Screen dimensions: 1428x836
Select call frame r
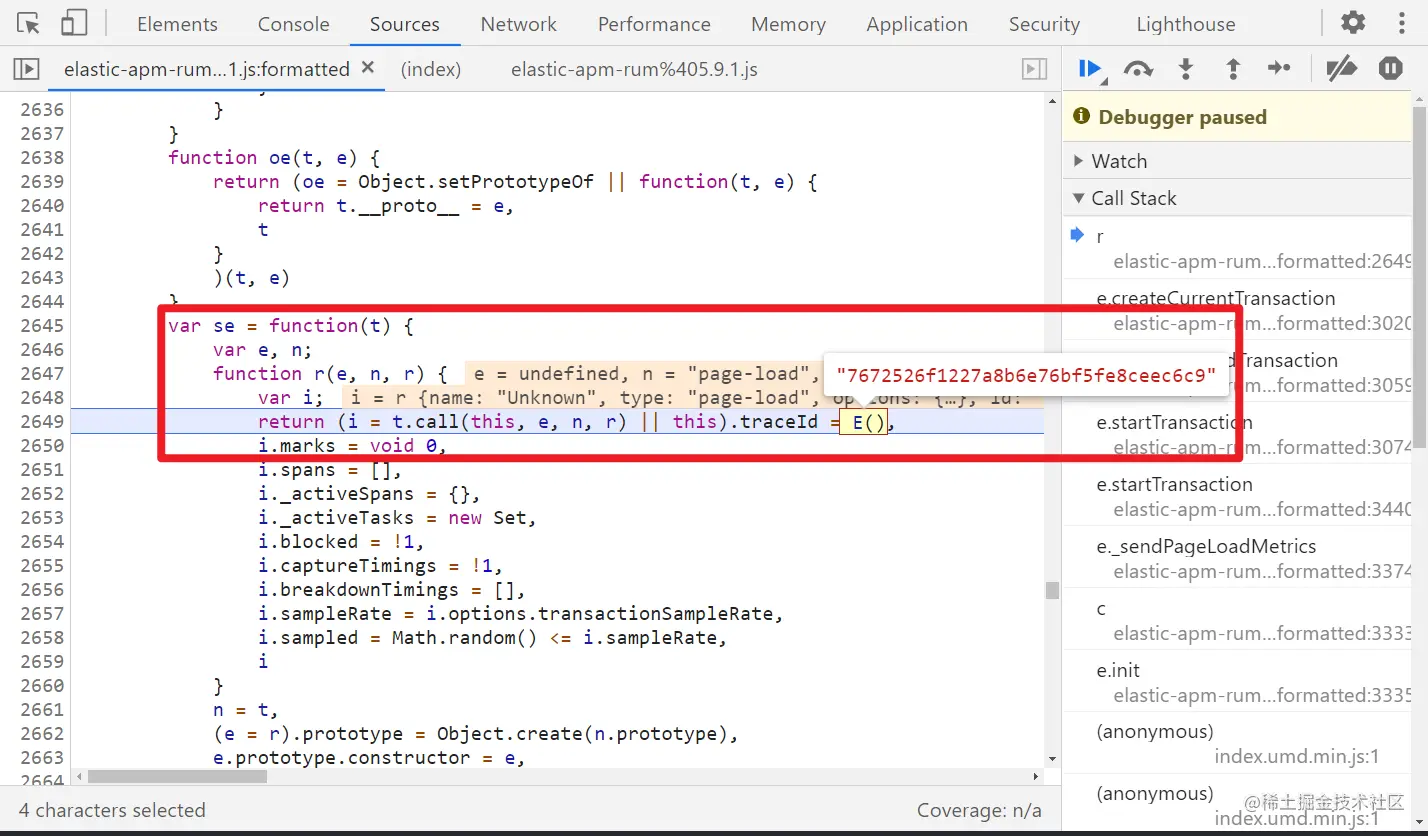click(1236, 248)
